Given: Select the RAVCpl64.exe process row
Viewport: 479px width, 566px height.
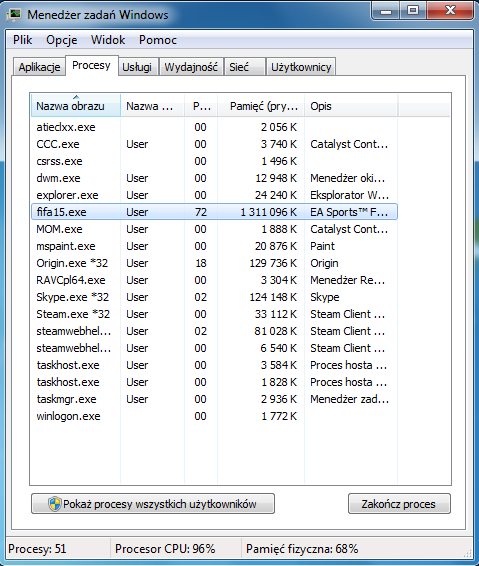Looking at the screenshot, I should (214, 280).
